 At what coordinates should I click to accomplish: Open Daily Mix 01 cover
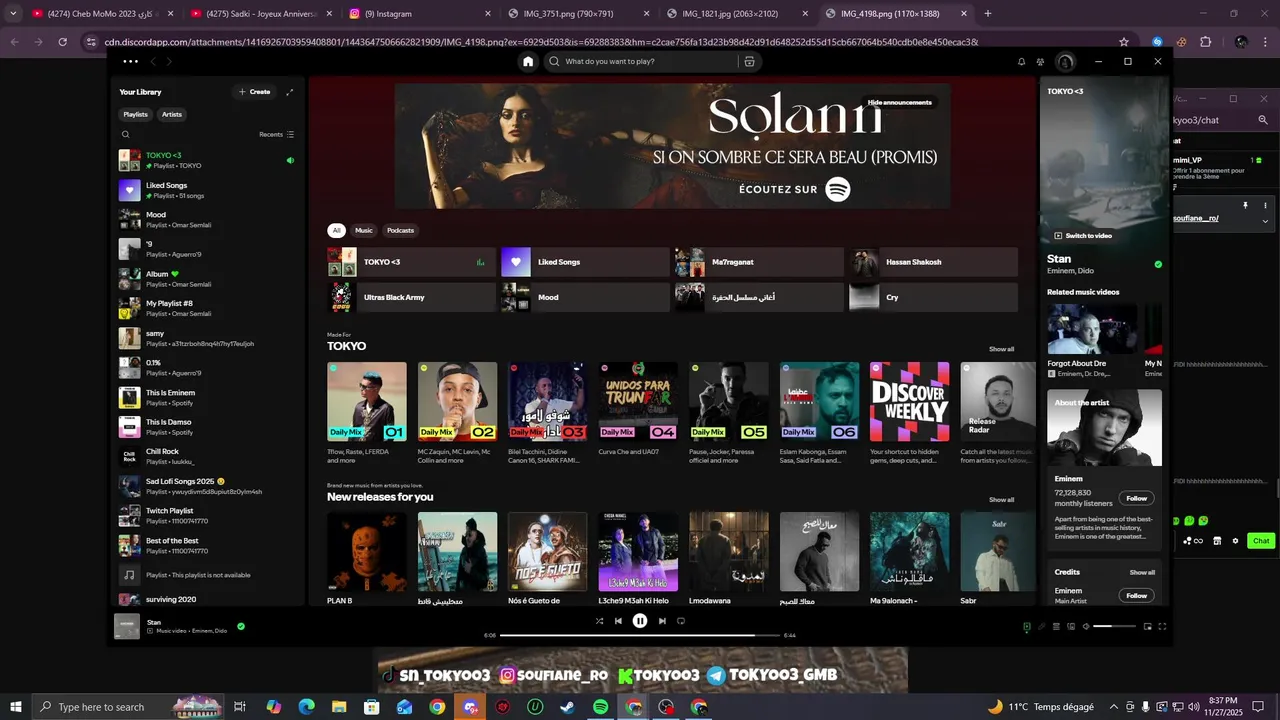[x=367, y=402]
